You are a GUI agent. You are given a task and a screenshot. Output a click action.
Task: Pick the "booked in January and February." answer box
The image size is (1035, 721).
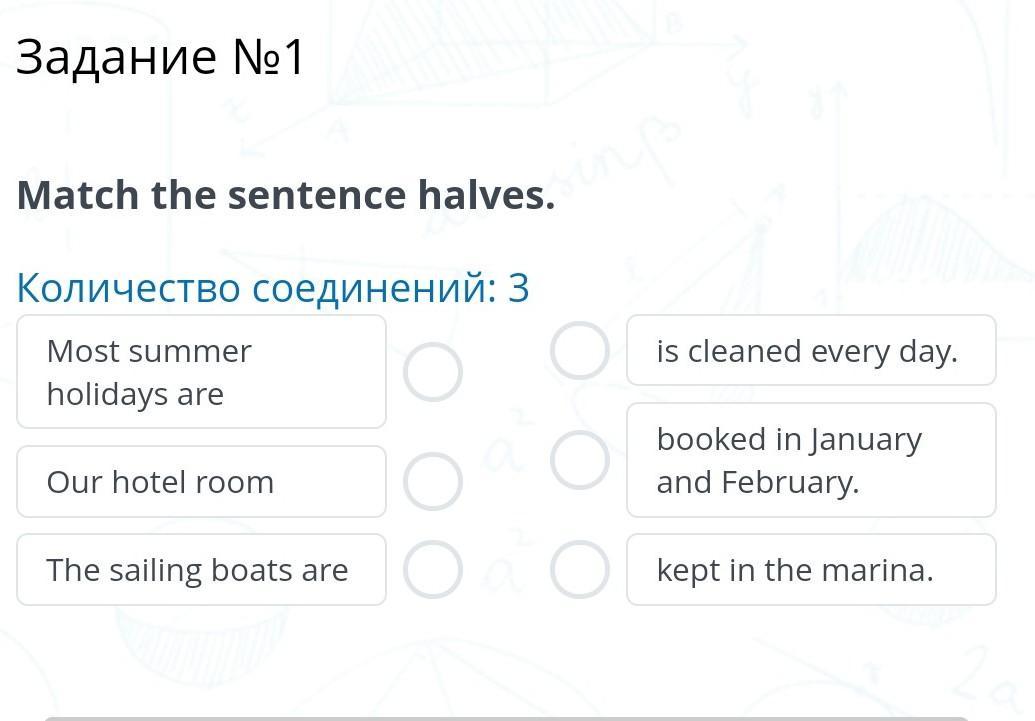811,460
